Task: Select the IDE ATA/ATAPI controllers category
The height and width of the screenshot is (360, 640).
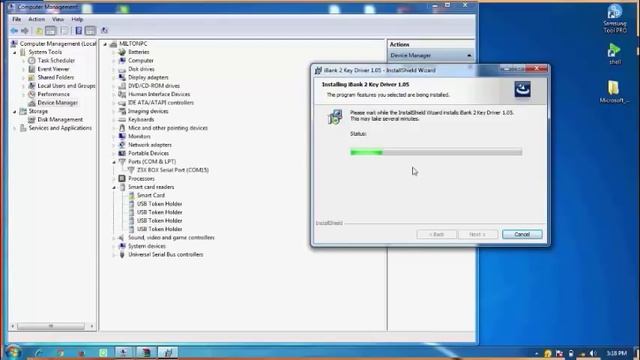Action: click(161, 102)
